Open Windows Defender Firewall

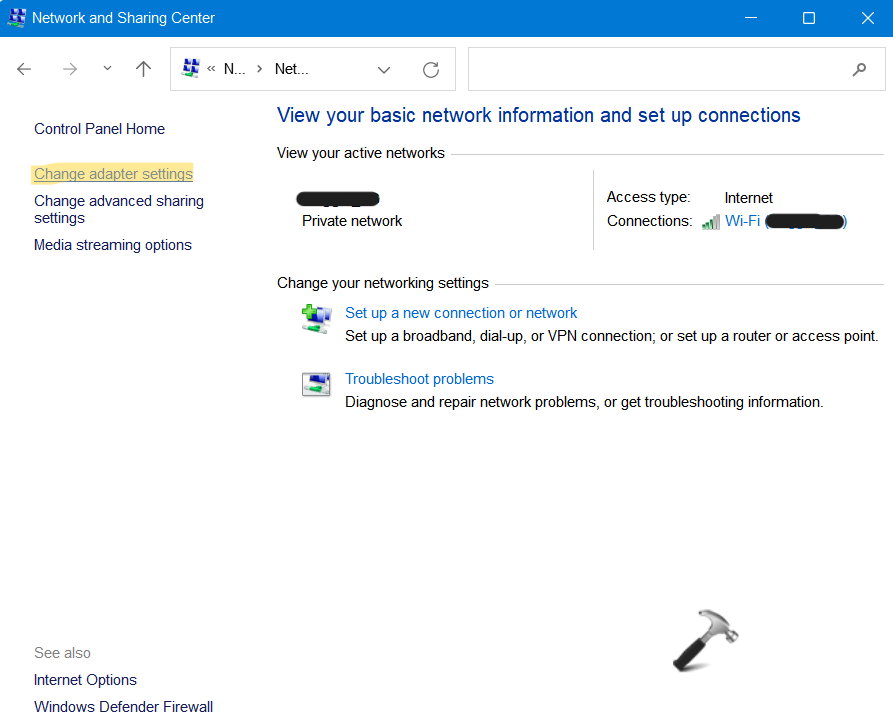point(123,707)
